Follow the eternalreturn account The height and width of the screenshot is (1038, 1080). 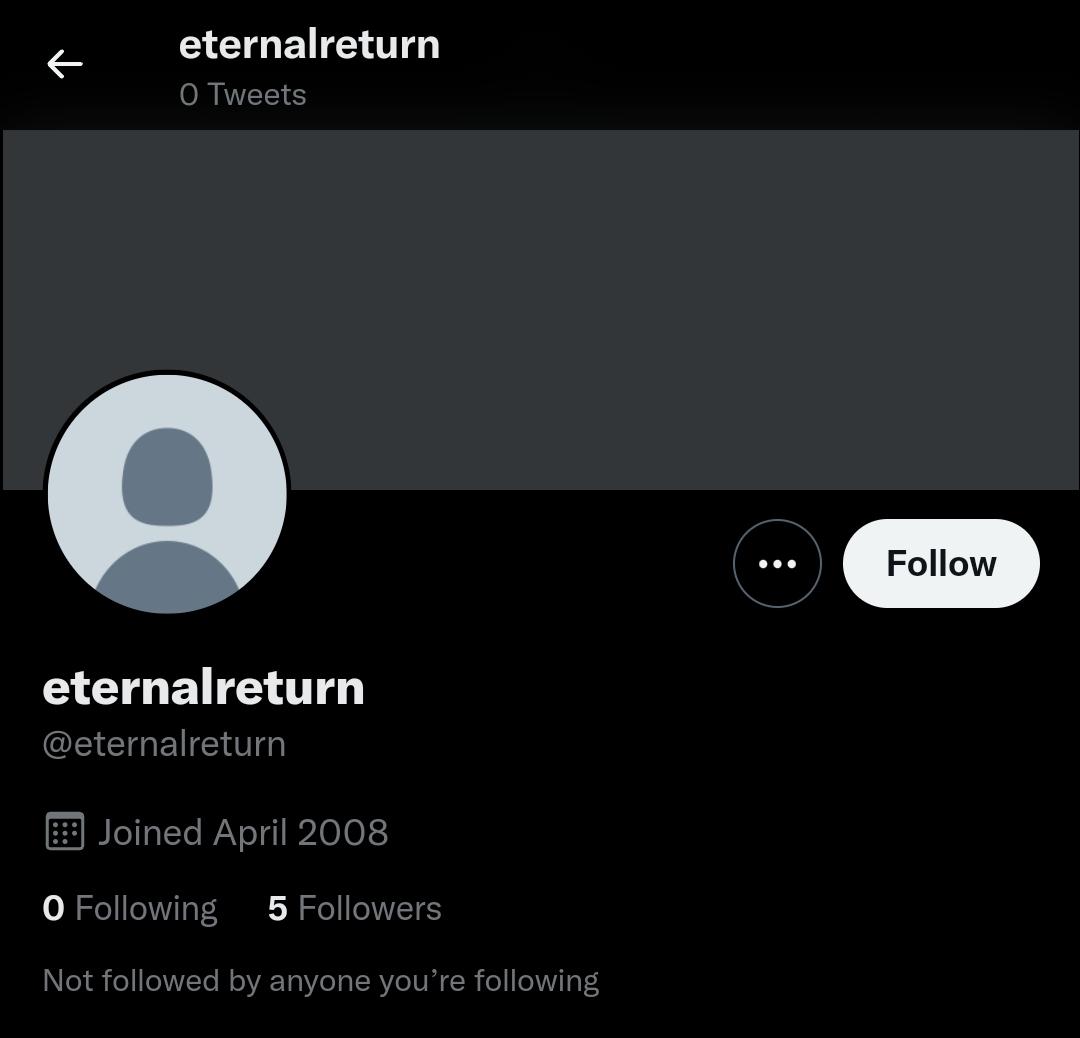[941, 563]
